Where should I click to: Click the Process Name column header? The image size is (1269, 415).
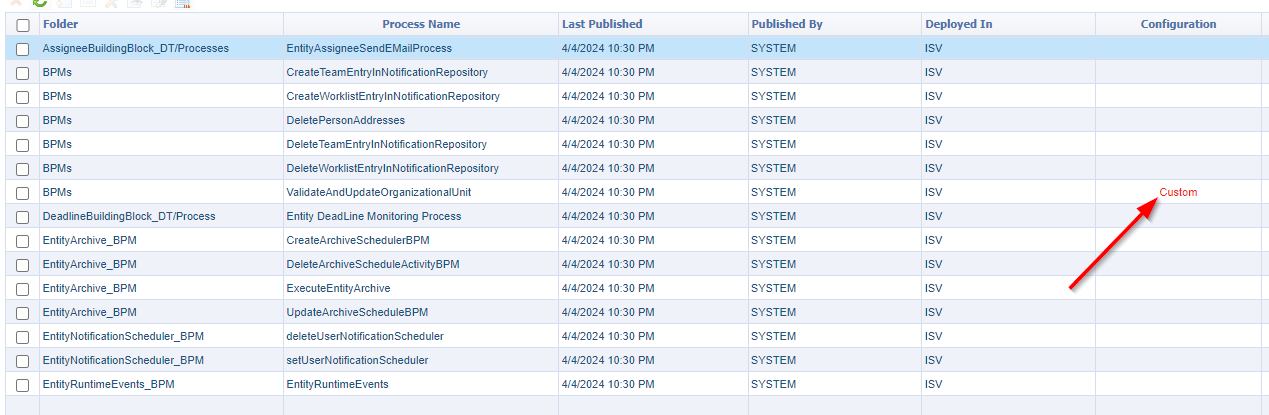click(421, 24)
